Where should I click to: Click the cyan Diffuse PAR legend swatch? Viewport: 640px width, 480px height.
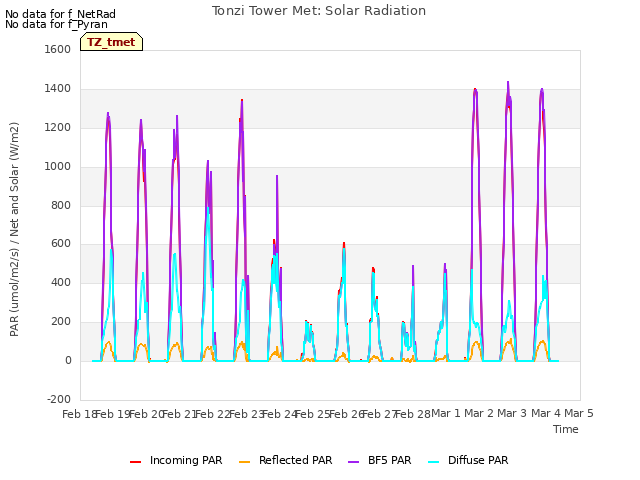tap(434, 462)
